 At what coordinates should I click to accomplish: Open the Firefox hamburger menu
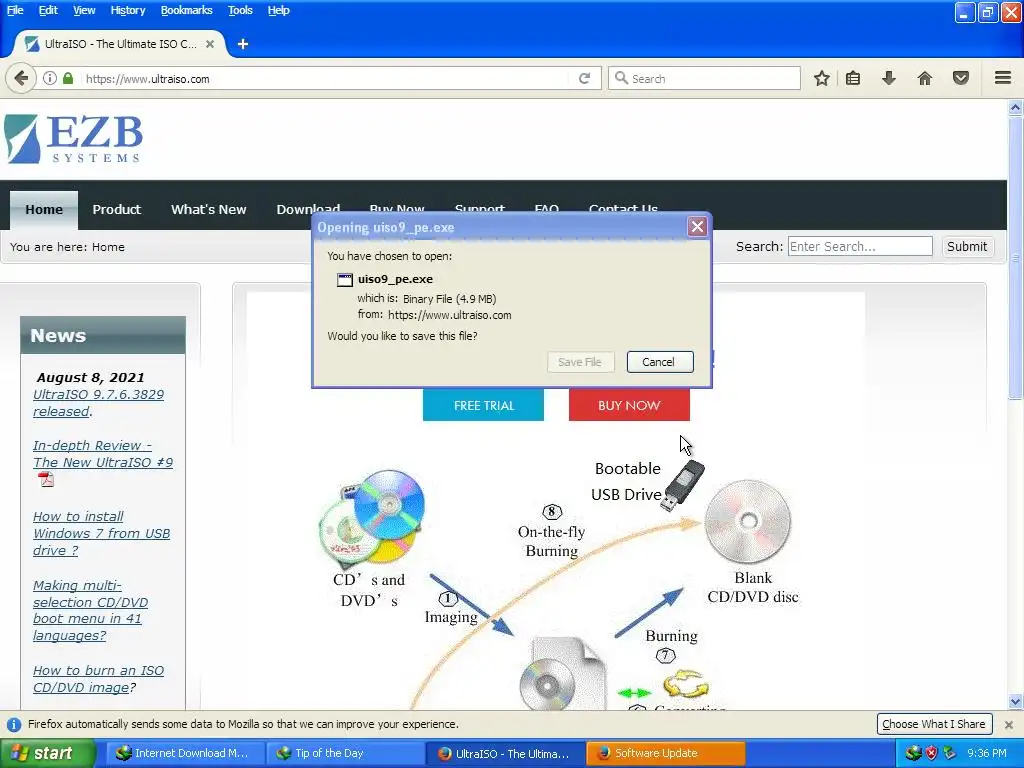pyautogui.click(x=1003, y=78)
